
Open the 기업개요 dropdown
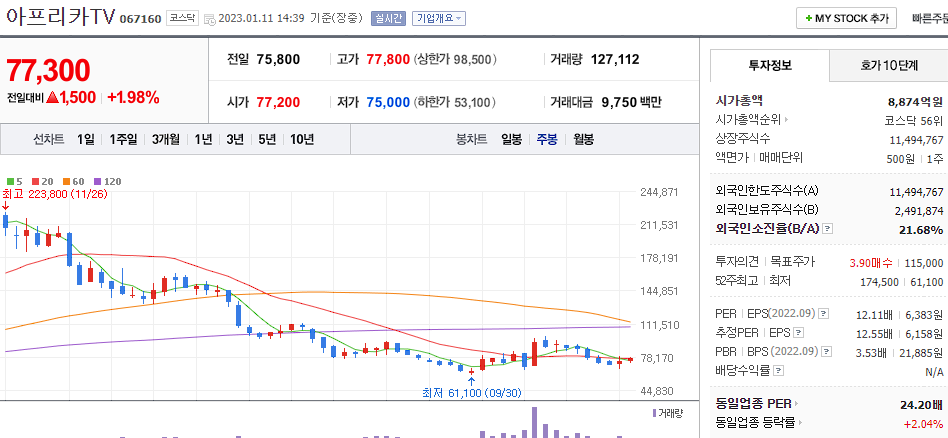pyautogui.click(x=439, y=18)
